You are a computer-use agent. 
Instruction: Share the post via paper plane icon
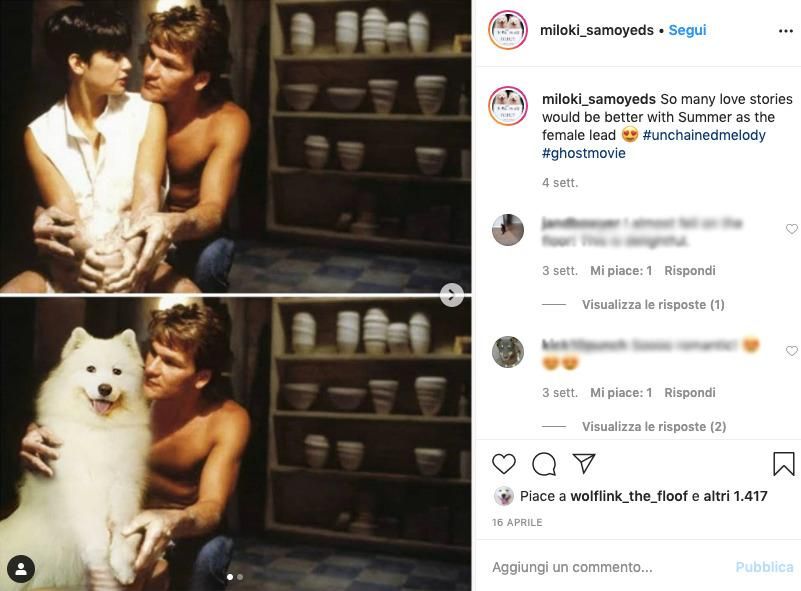tap(584, 463)
